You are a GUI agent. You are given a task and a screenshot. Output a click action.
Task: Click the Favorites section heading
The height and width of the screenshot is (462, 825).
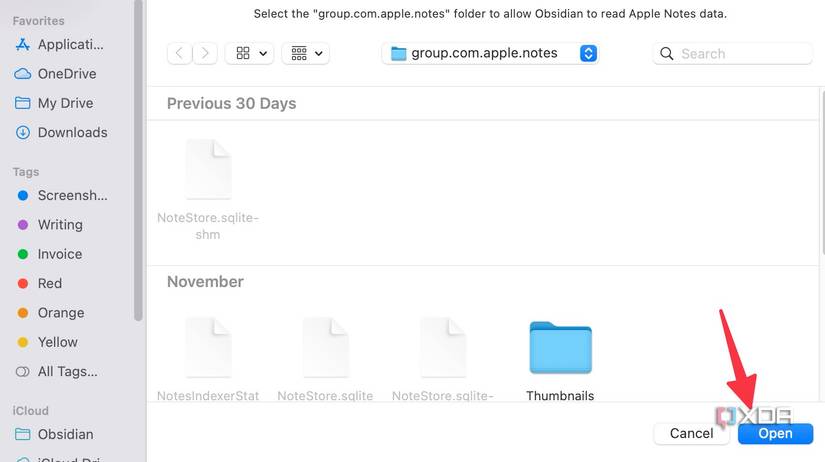coord(38,21)
